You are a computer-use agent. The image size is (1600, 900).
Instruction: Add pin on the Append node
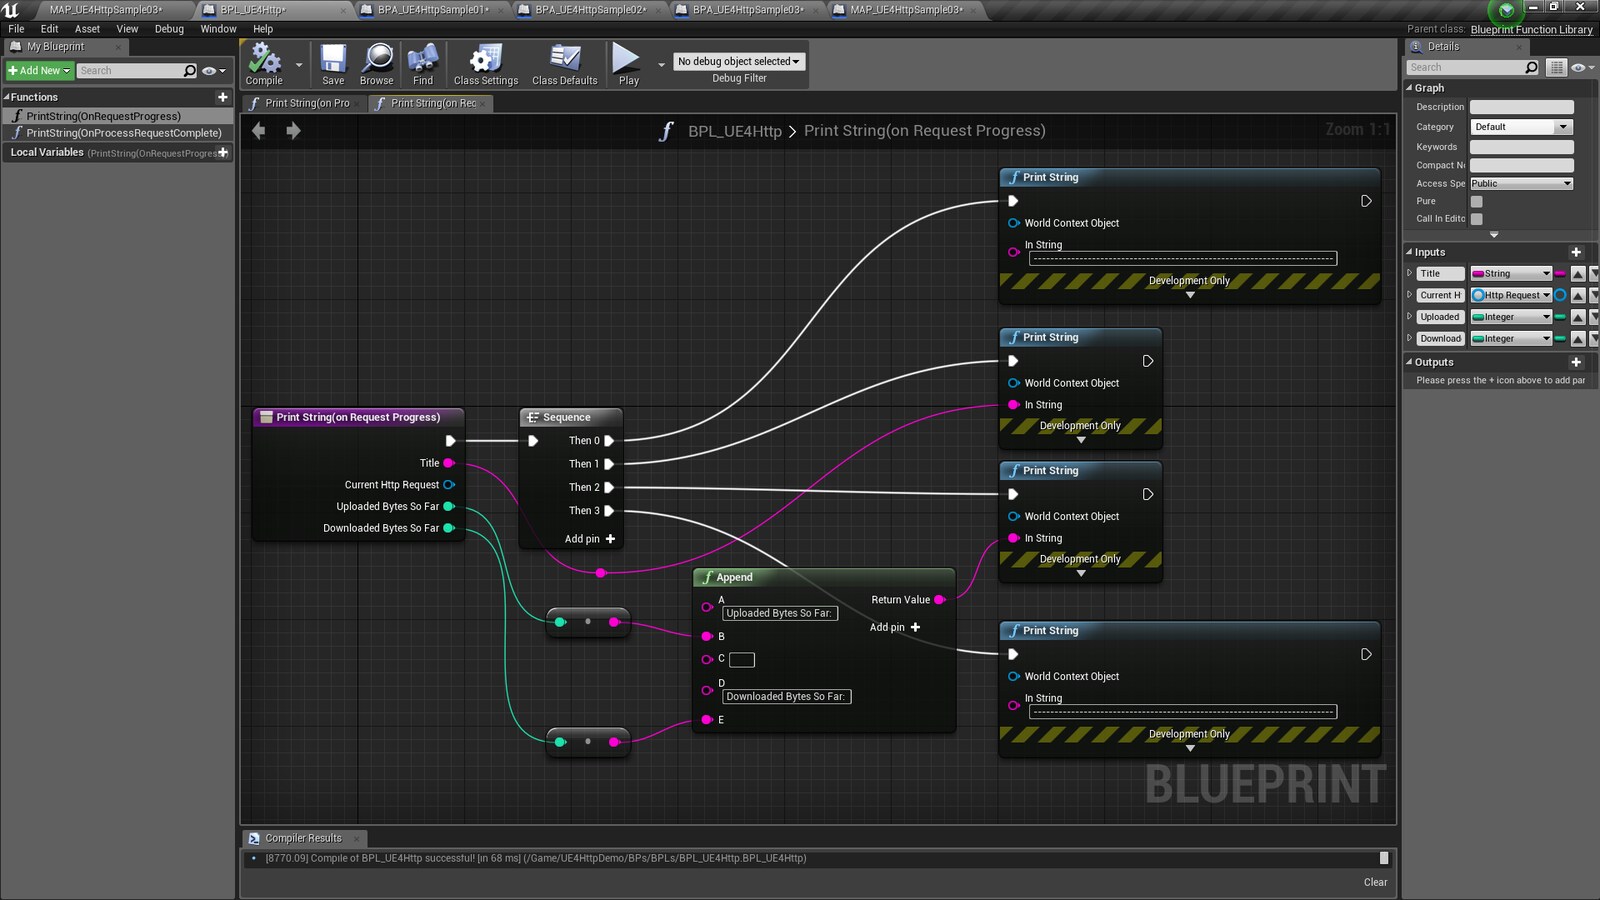coord(895,627)
